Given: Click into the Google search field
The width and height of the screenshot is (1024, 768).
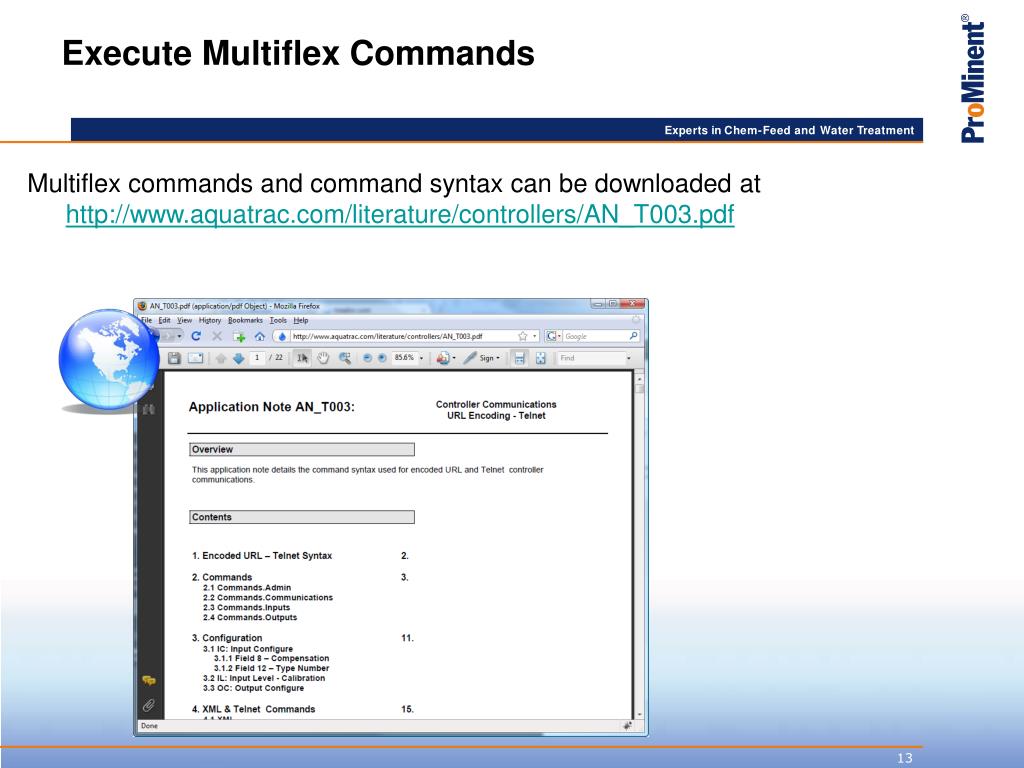Looking at the screenshot, I should pos(596,336).
